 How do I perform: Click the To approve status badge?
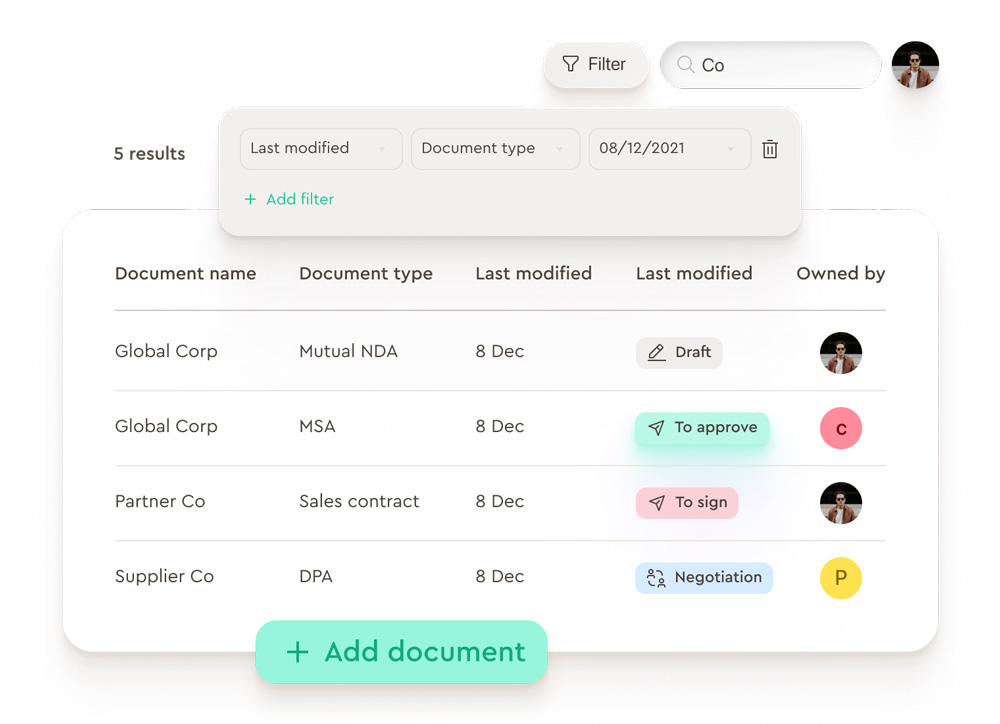702,428
